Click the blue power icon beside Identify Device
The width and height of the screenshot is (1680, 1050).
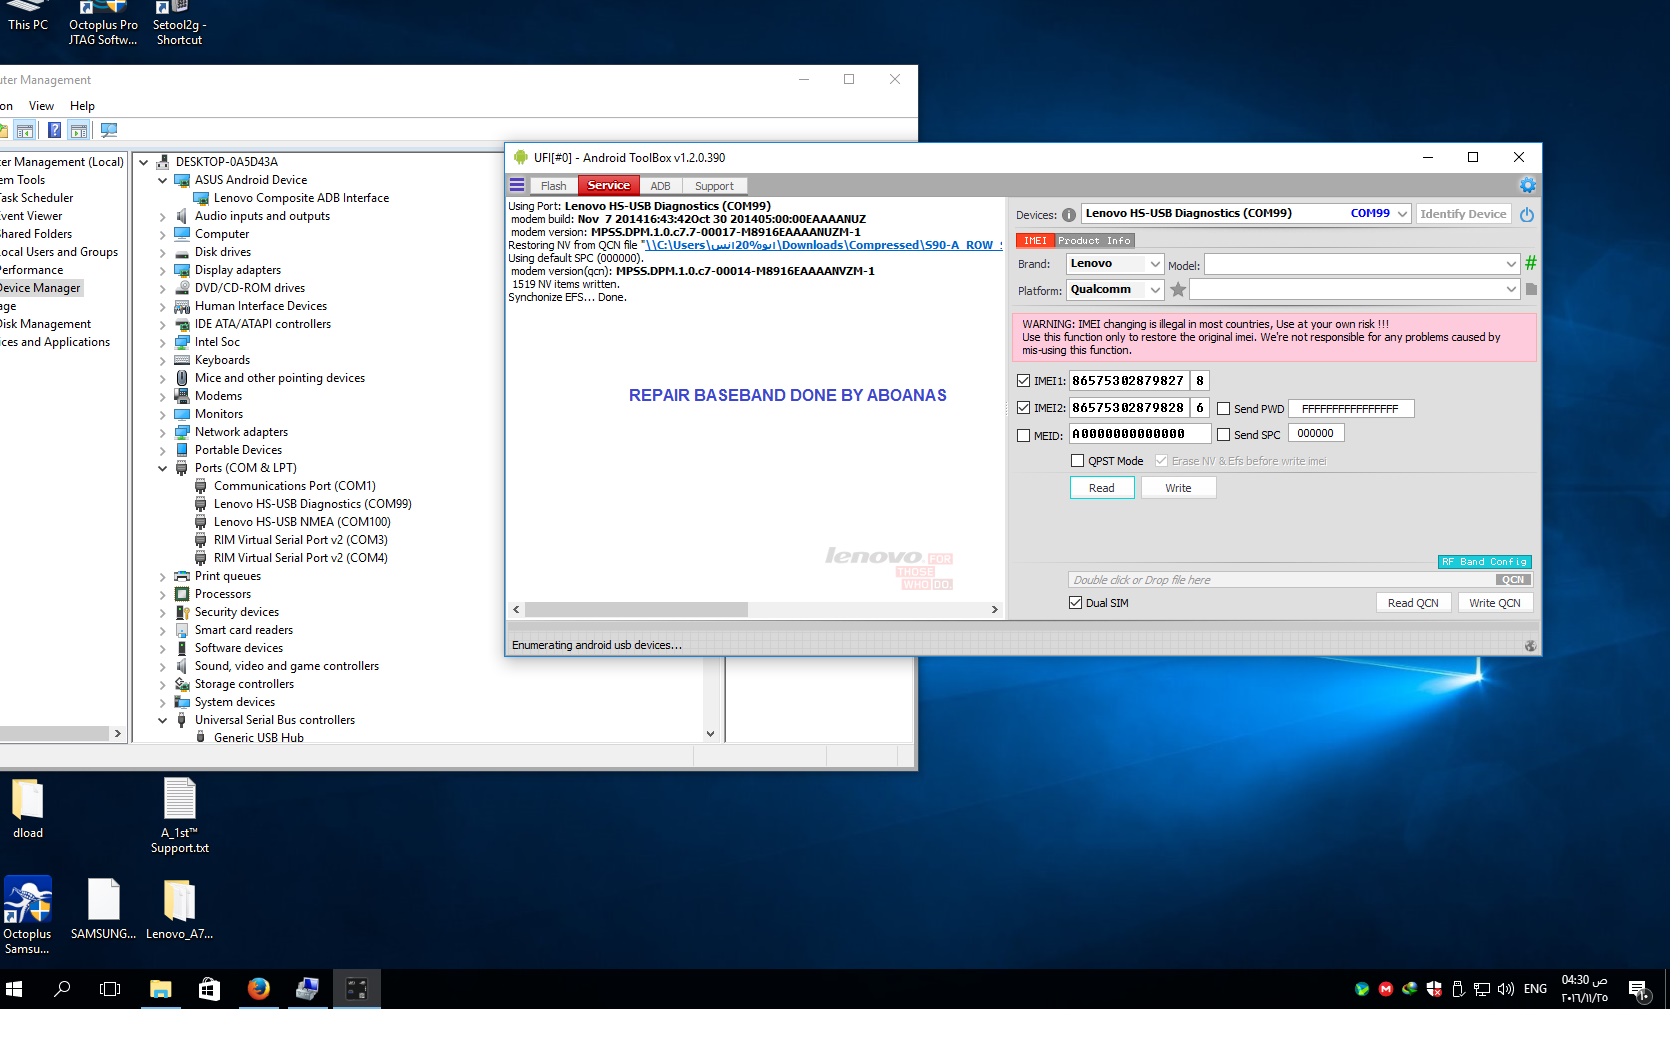(x=1527, y=214)
